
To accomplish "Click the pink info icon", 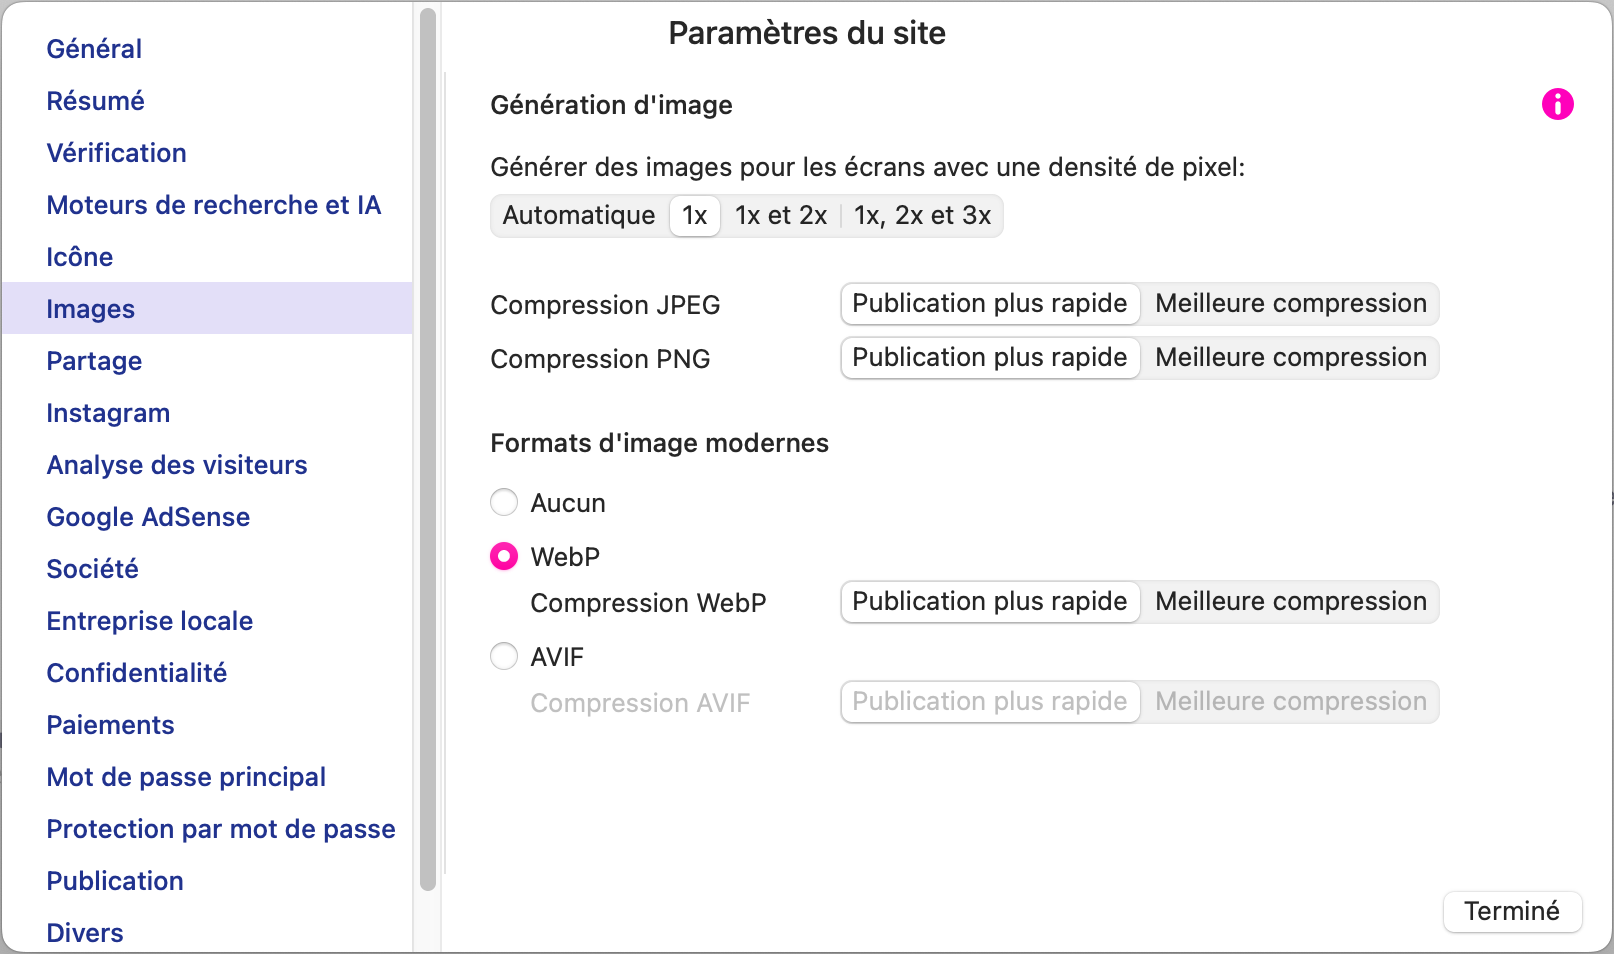I will pos(1557,104).
